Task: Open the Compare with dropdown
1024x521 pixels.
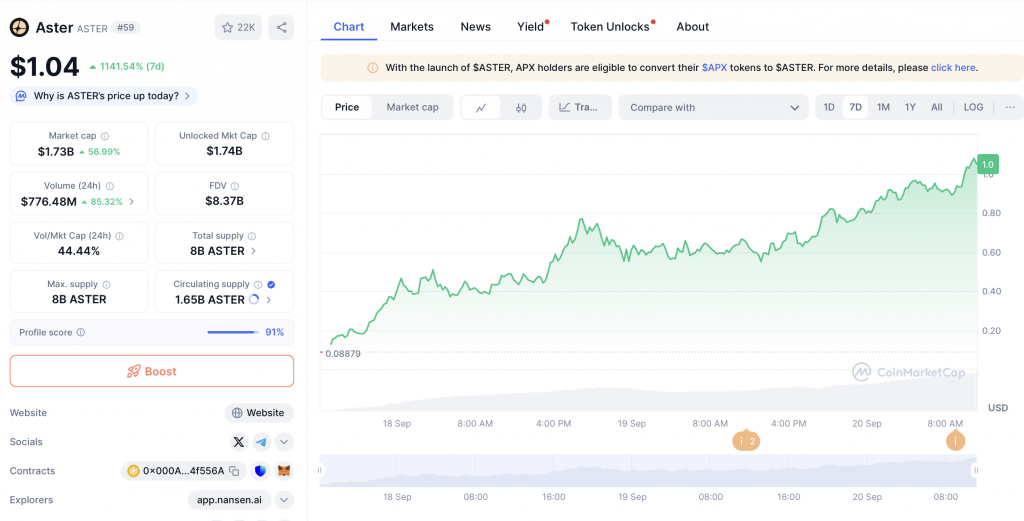Action: pos(714,107)
